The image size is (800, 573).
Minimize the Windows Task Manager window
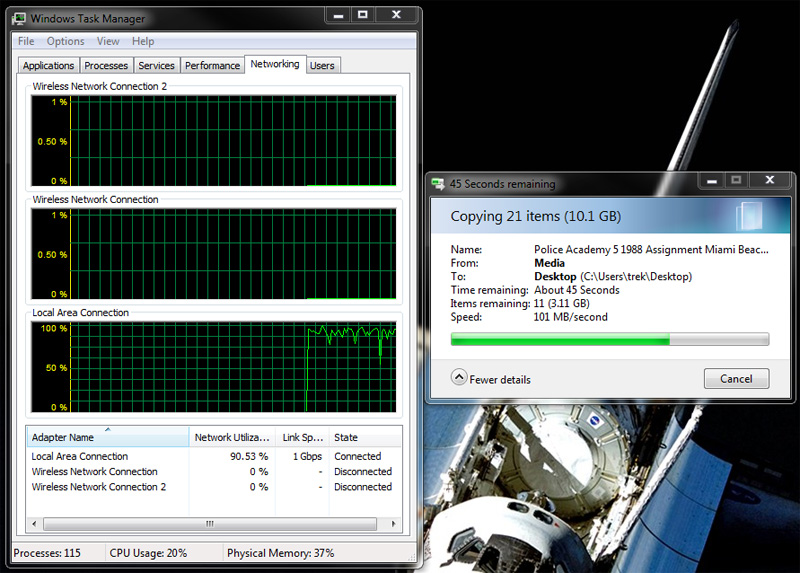point(338,15)
